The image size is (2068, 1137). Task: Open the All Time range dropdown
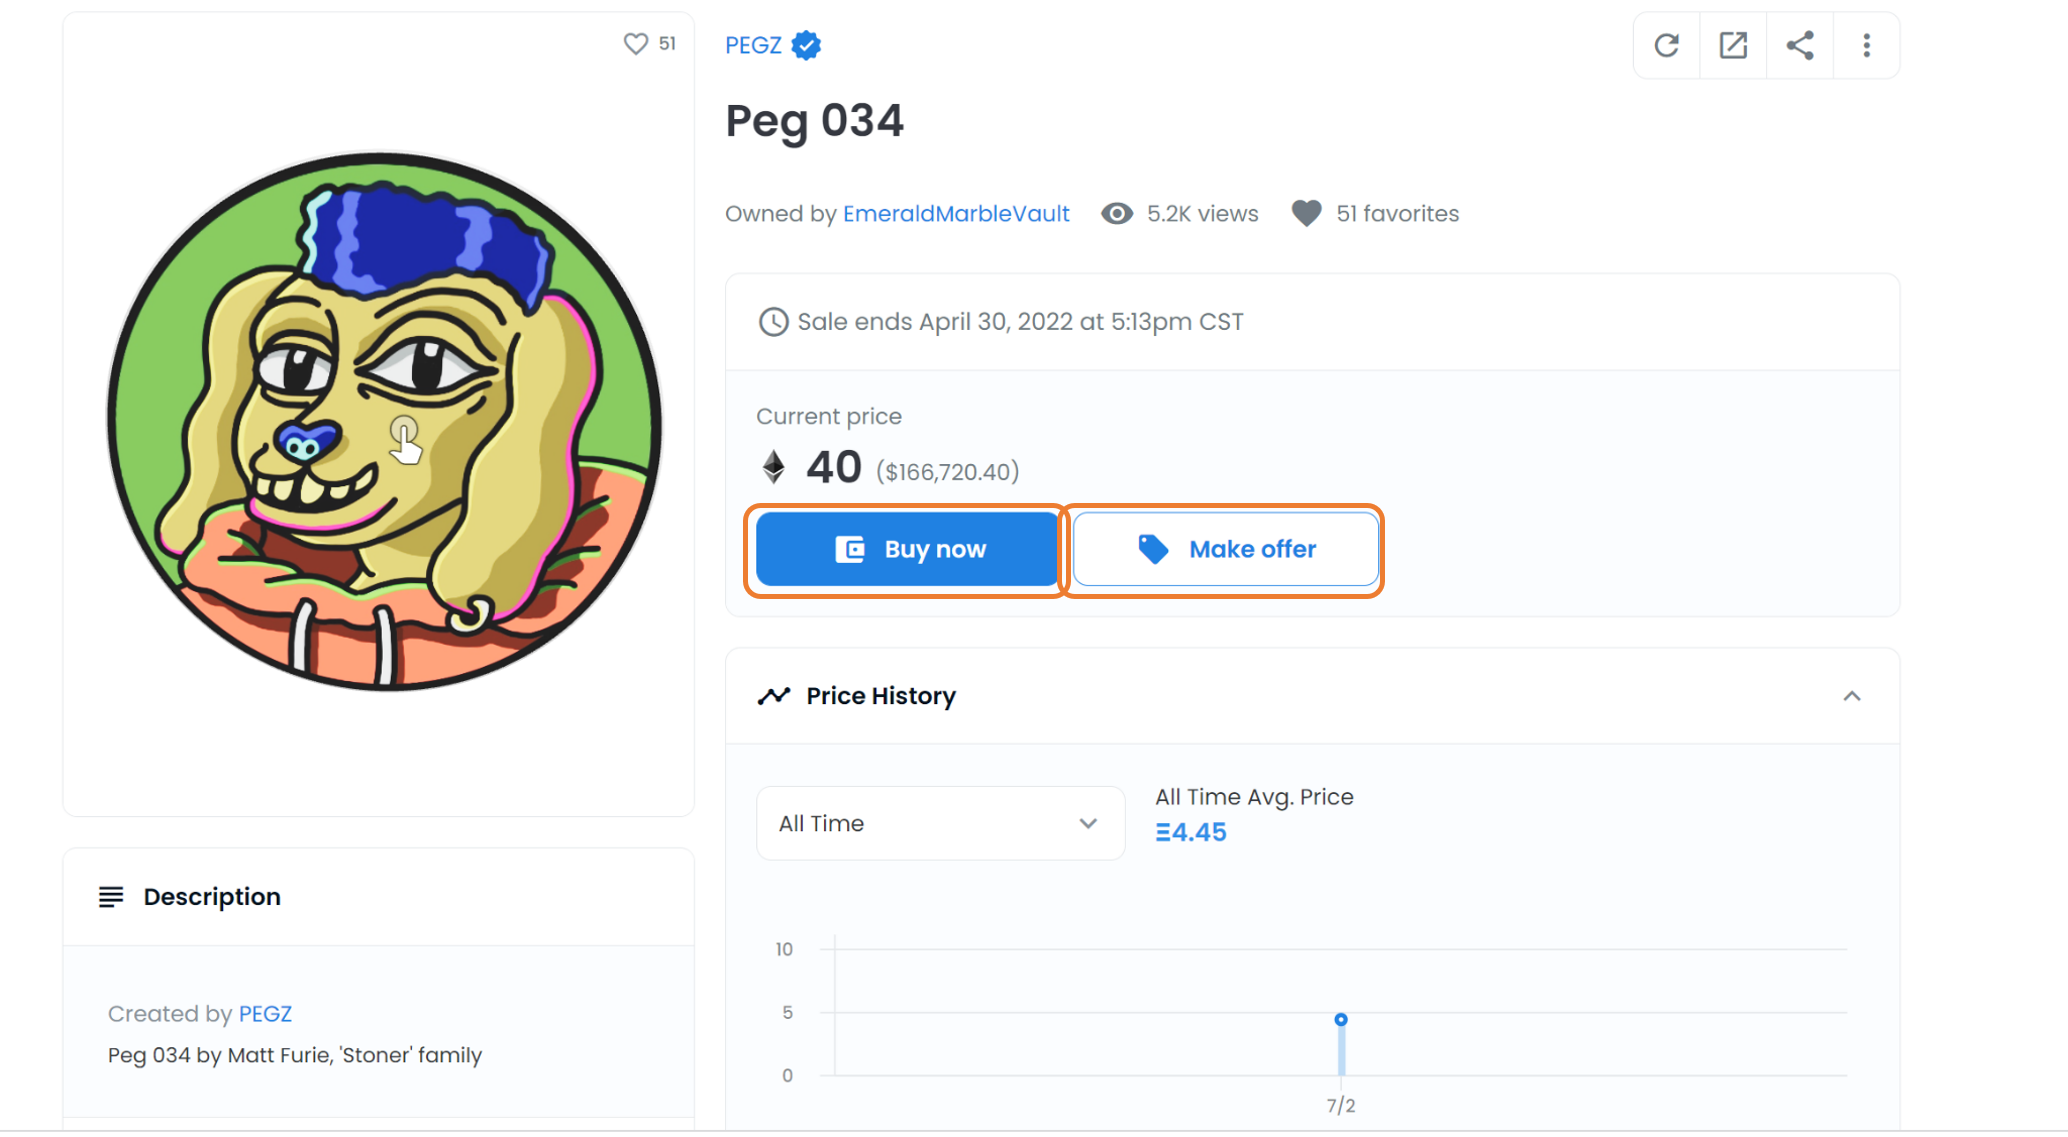pos(940,823)
